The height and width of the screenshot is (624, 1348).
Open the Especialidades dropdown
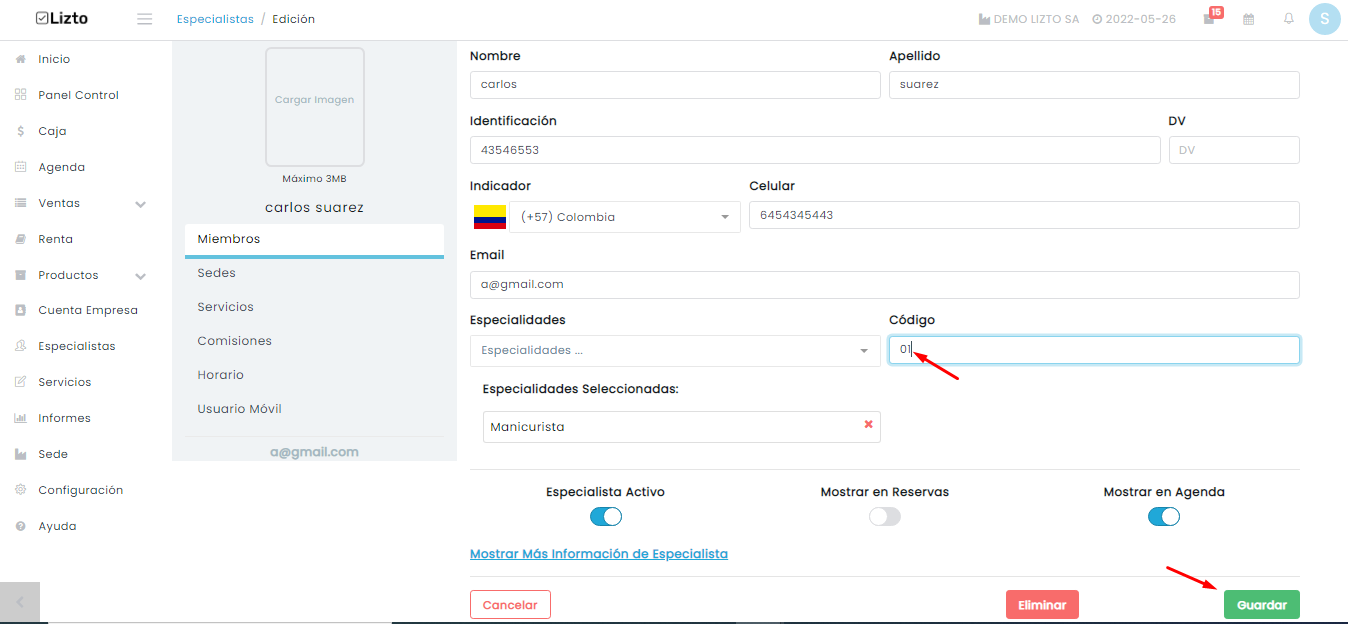[675, 351]
